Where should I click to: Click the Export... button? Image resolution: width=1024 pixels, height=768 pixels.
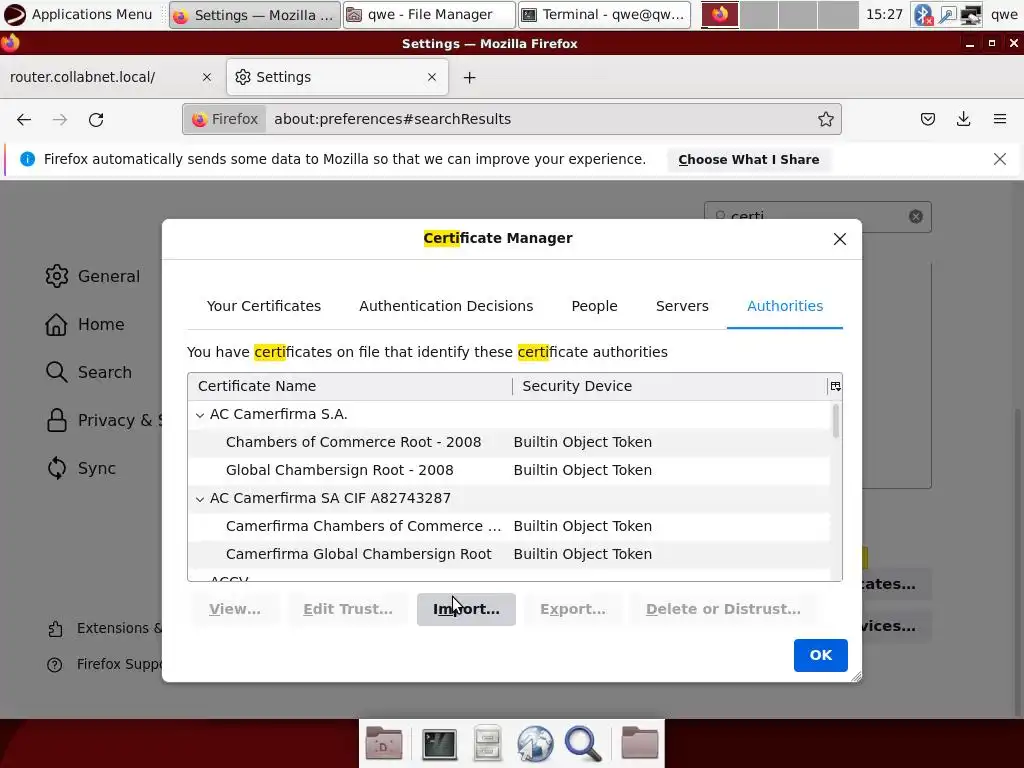point(573,609)
